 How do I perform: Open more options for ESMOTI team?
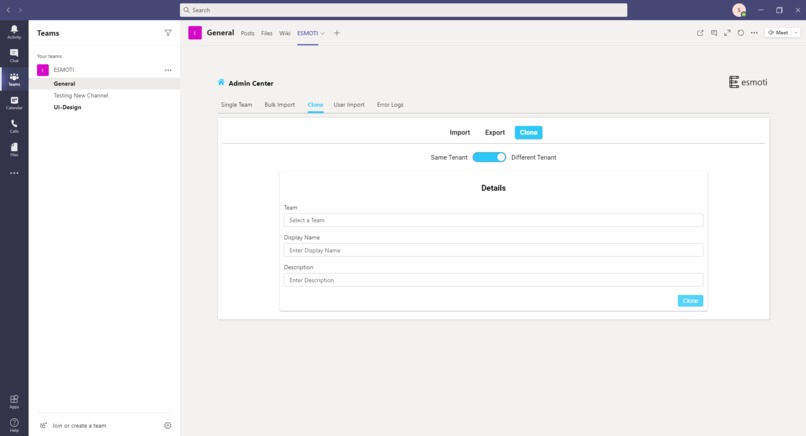[x=168, y=70]
